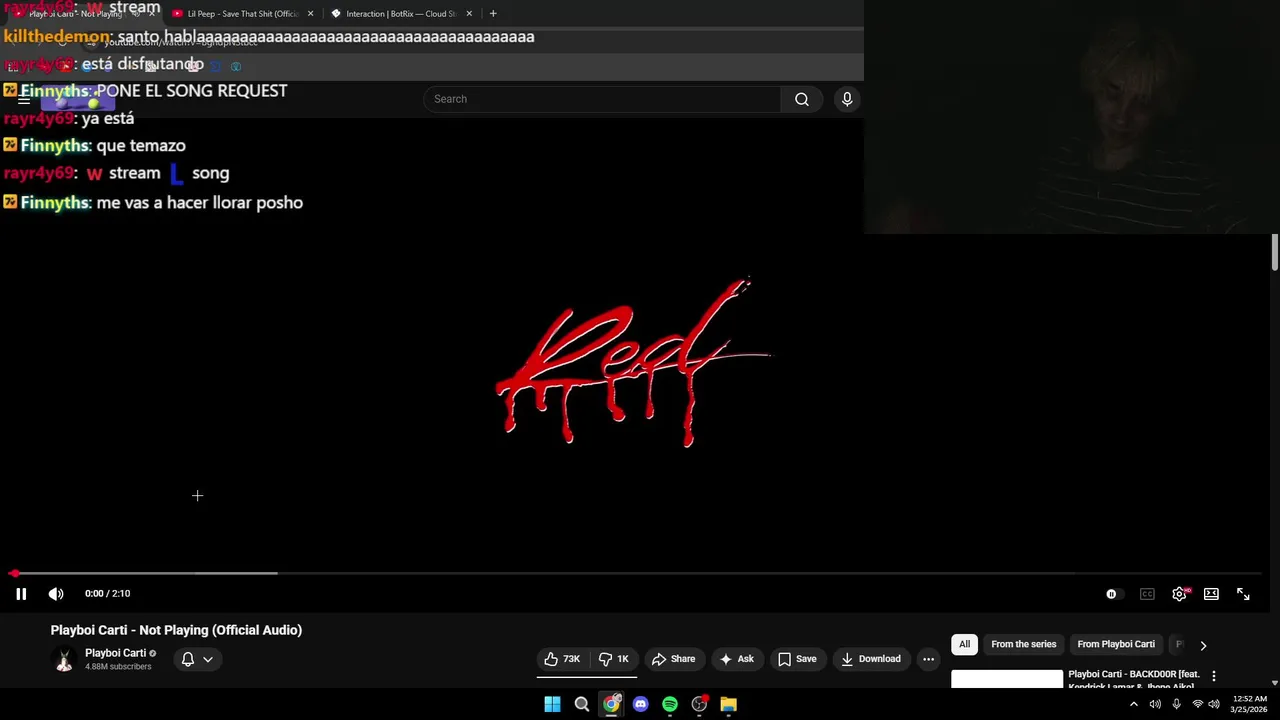Image resolution: width=1280 pixels, height=720 pixels.
Task: Open the Windows Start menu
Action: pyautogui.click(x=552, y=704)
